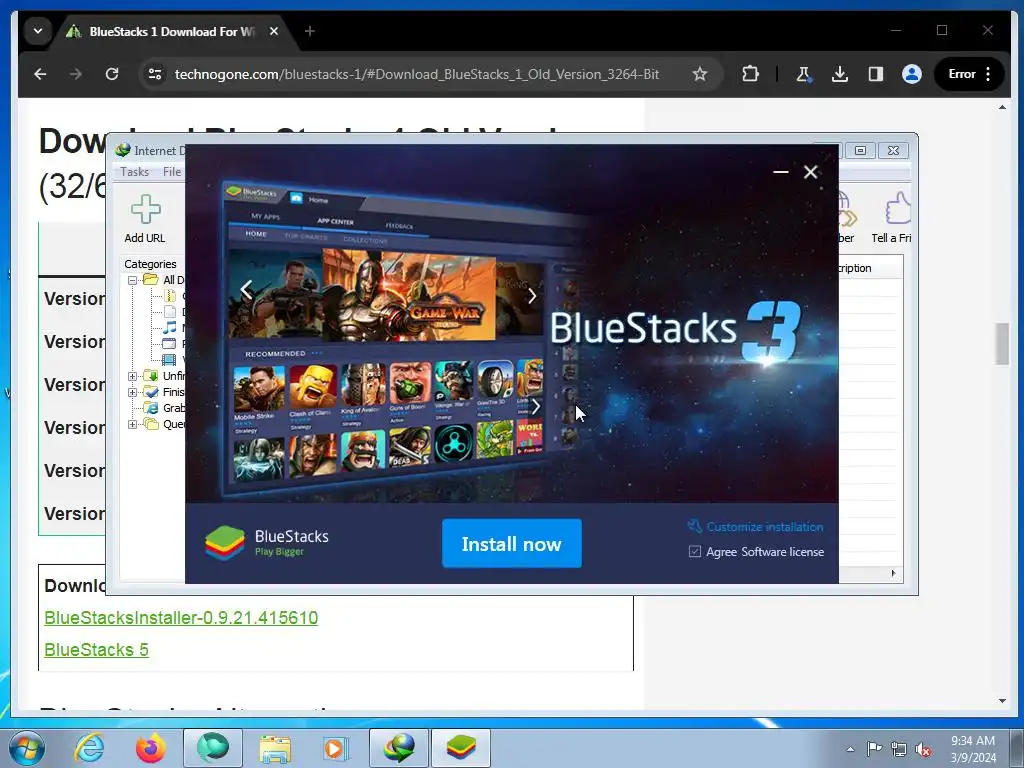Switch to BlueStacks installer on taskbar
The image size is (1024, 768).
point(460,748)
